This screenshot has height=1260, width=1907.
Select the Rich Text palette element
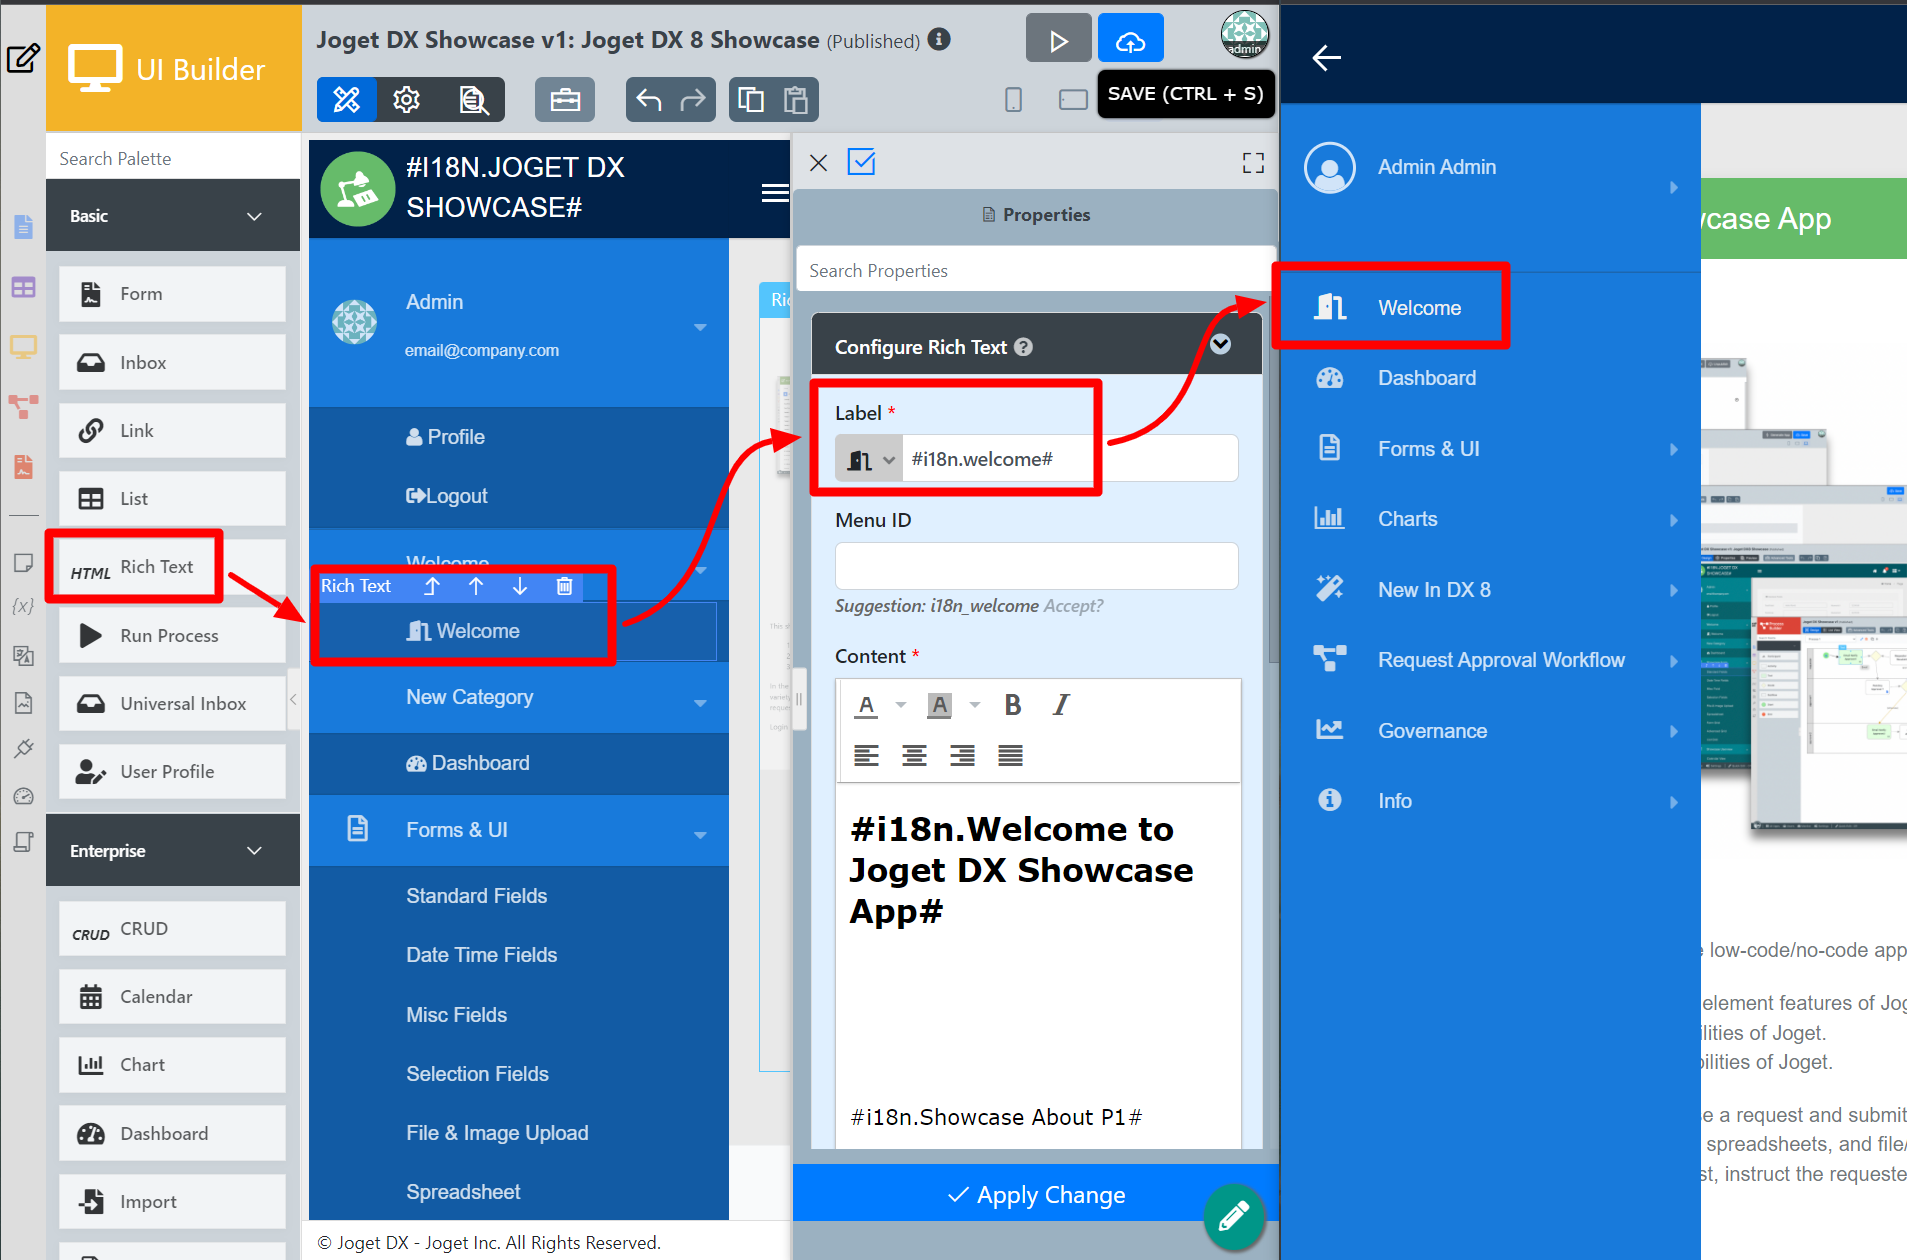point(172,567)
